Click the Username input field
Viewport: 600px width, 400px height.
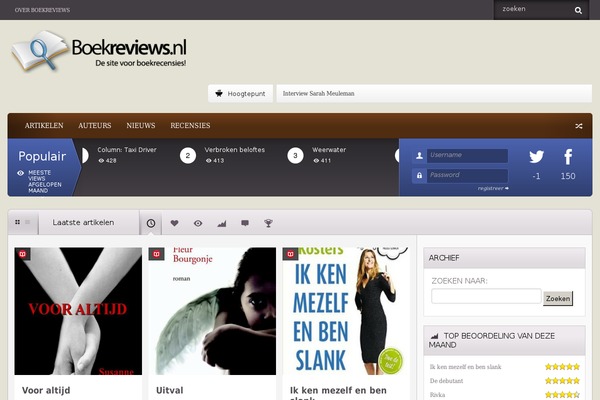click(467, 155)
